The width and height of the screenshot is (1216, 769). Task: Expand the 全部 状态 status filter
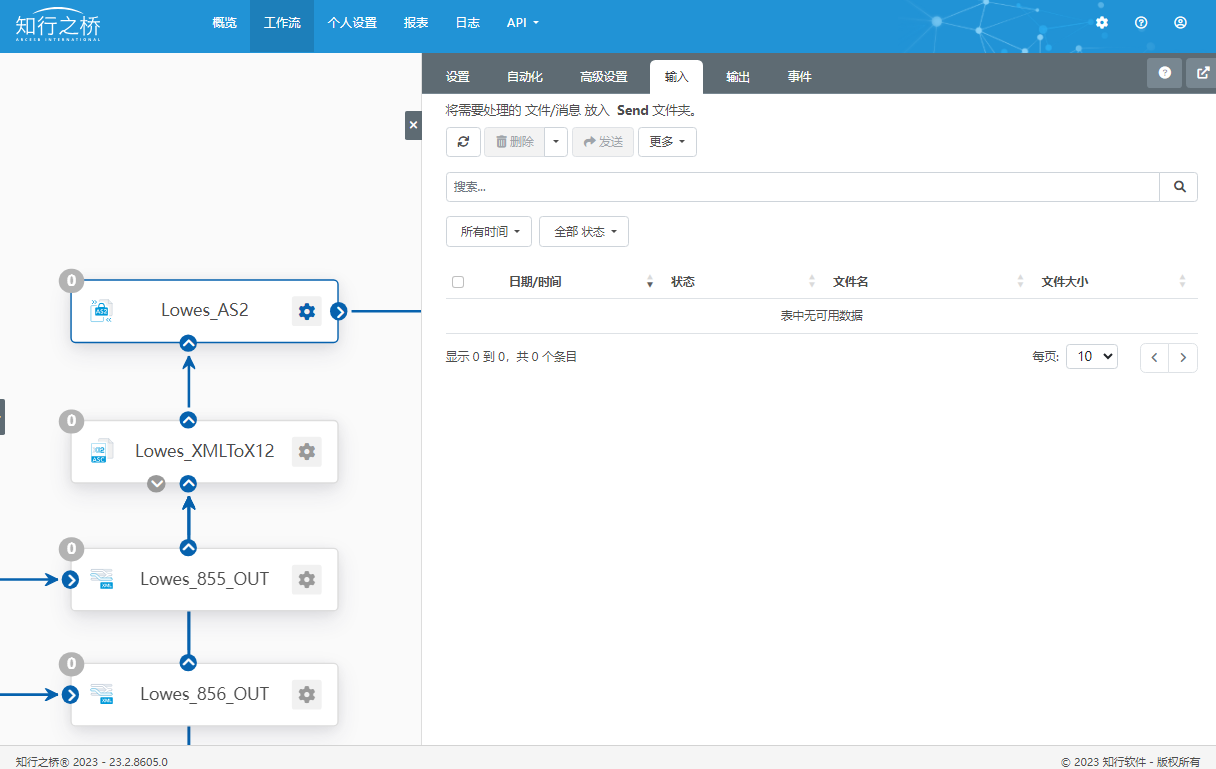(x=584, y=232)
